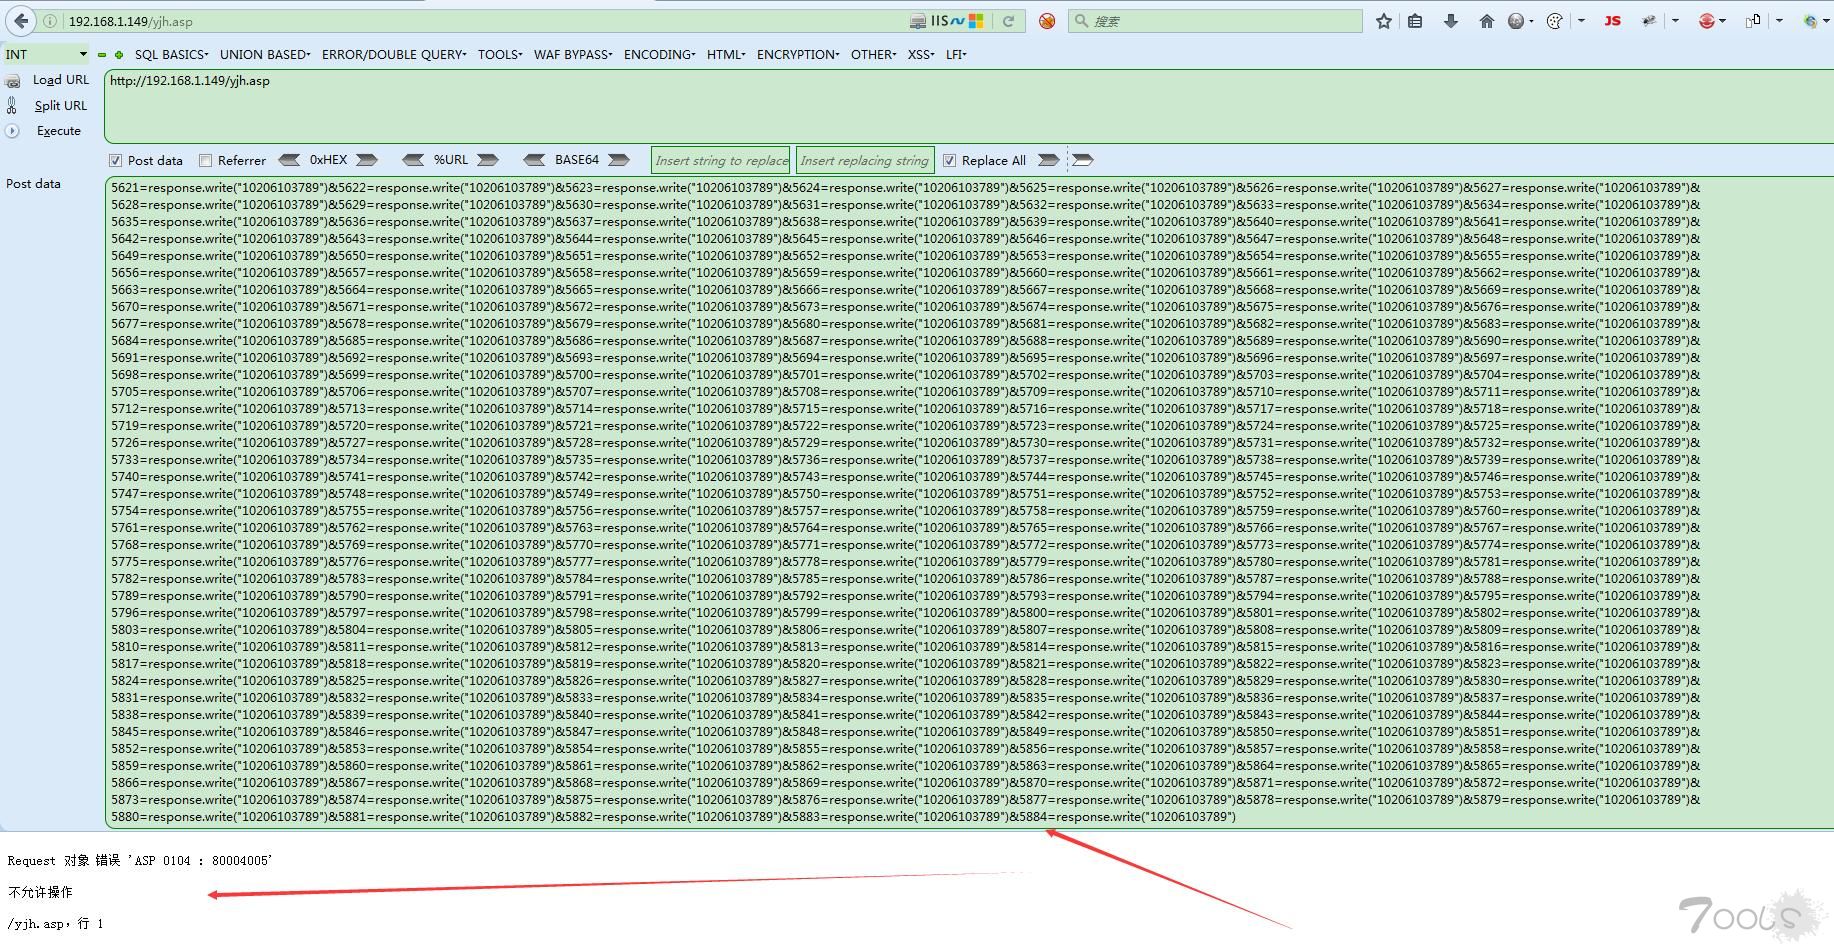Open gray globe icon dropdown arrow

point(1531,21)
